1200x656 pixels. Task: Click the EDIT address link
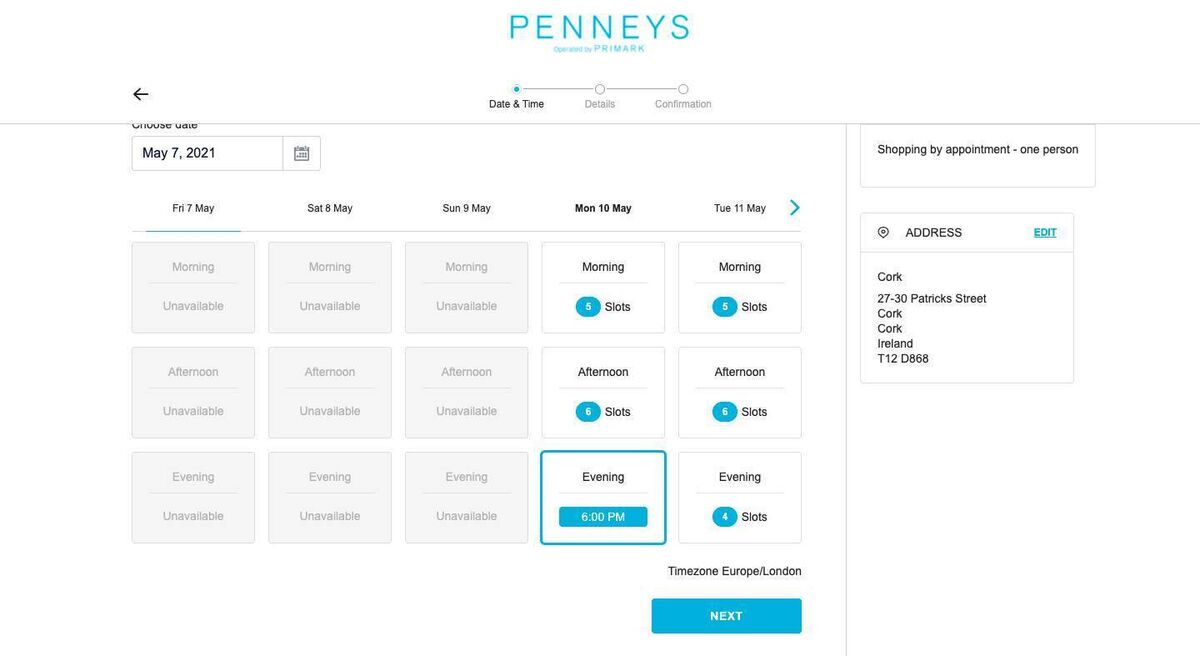click(x=1045, y=232)
